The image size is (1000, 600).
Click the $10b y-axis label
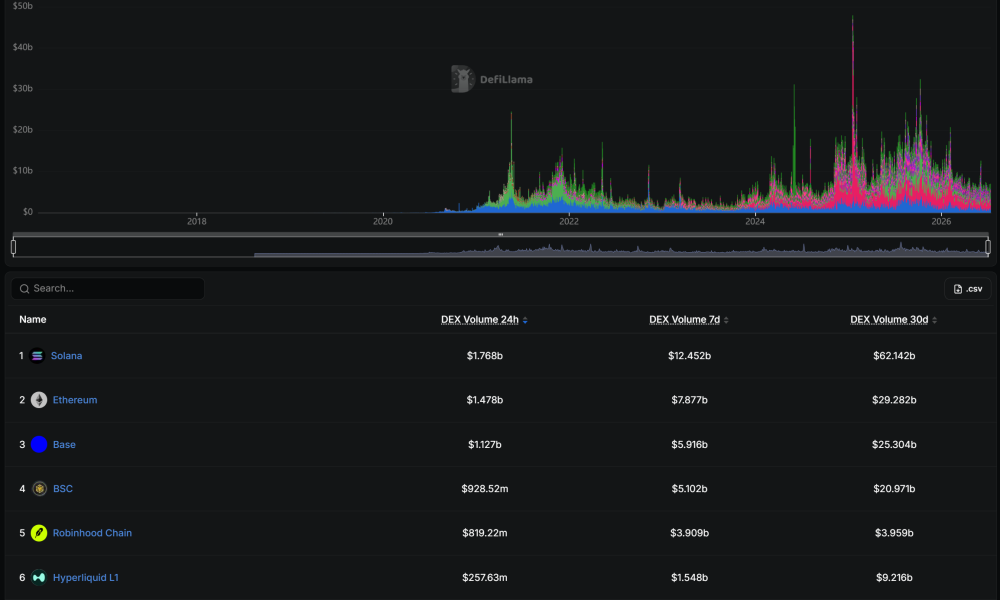tap(23, 171)
